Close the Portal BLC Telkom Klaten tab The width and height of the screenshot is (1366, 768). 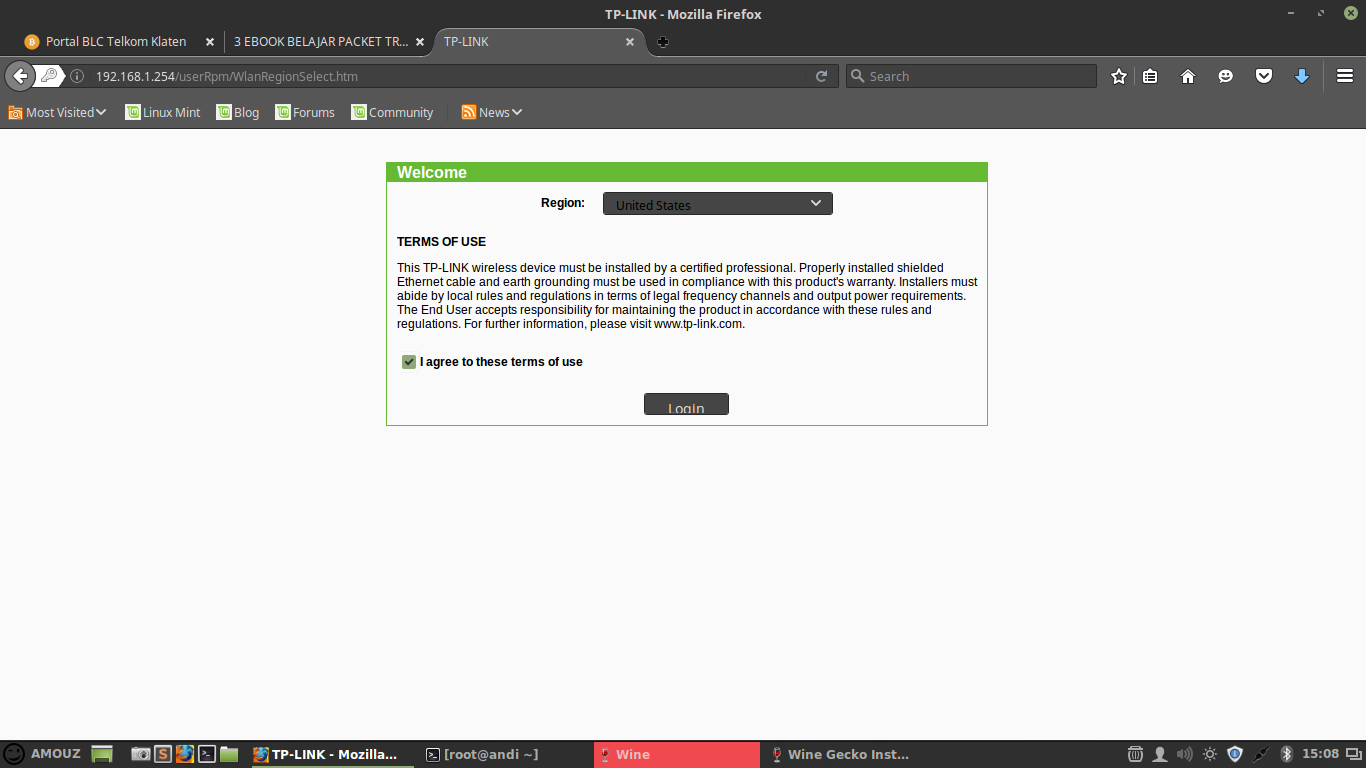(x=210, y=42)
